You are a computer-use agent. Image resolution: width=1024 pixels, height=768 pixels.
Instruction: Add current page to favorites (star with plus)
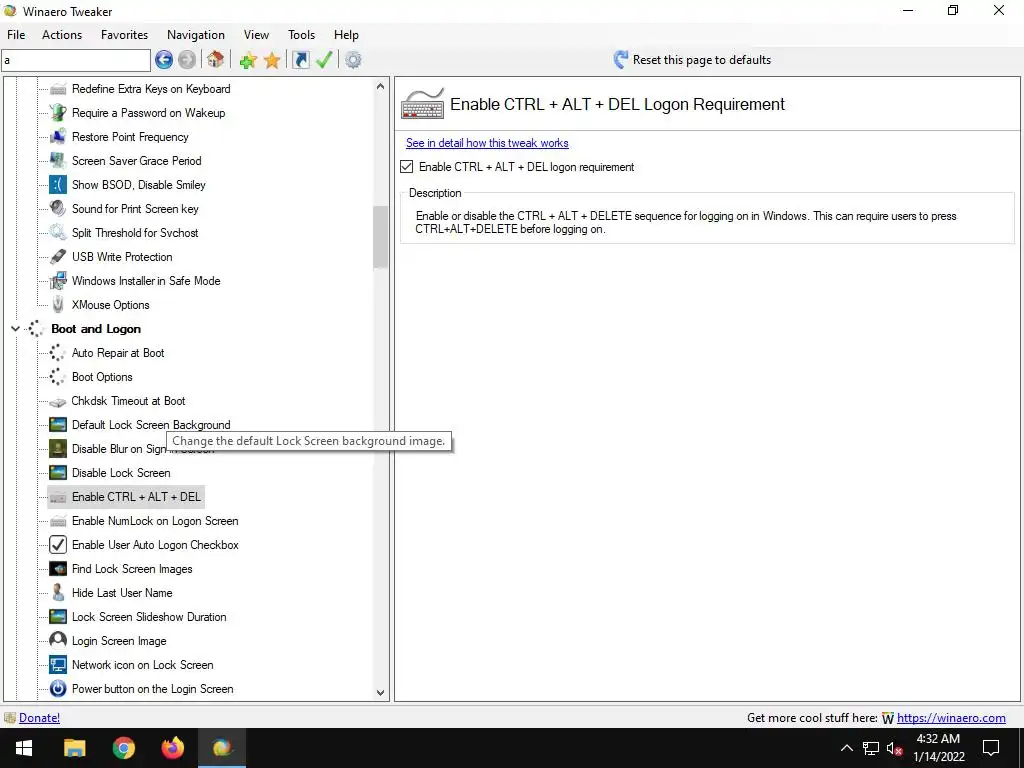248,61
